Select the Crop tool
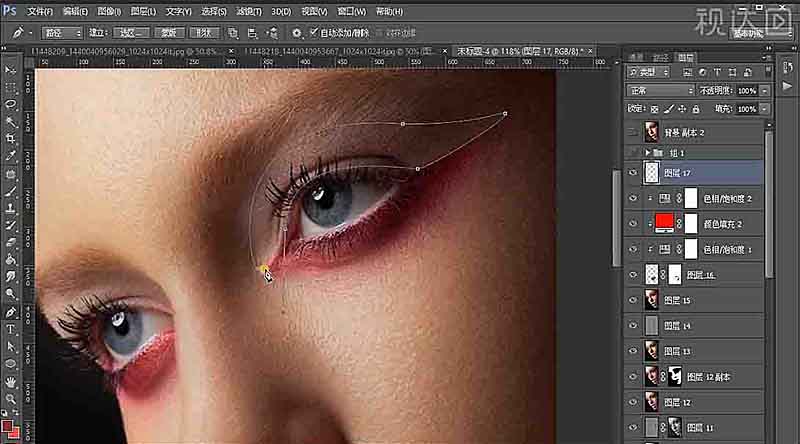 pyautogui.click(x=10, y=139)
